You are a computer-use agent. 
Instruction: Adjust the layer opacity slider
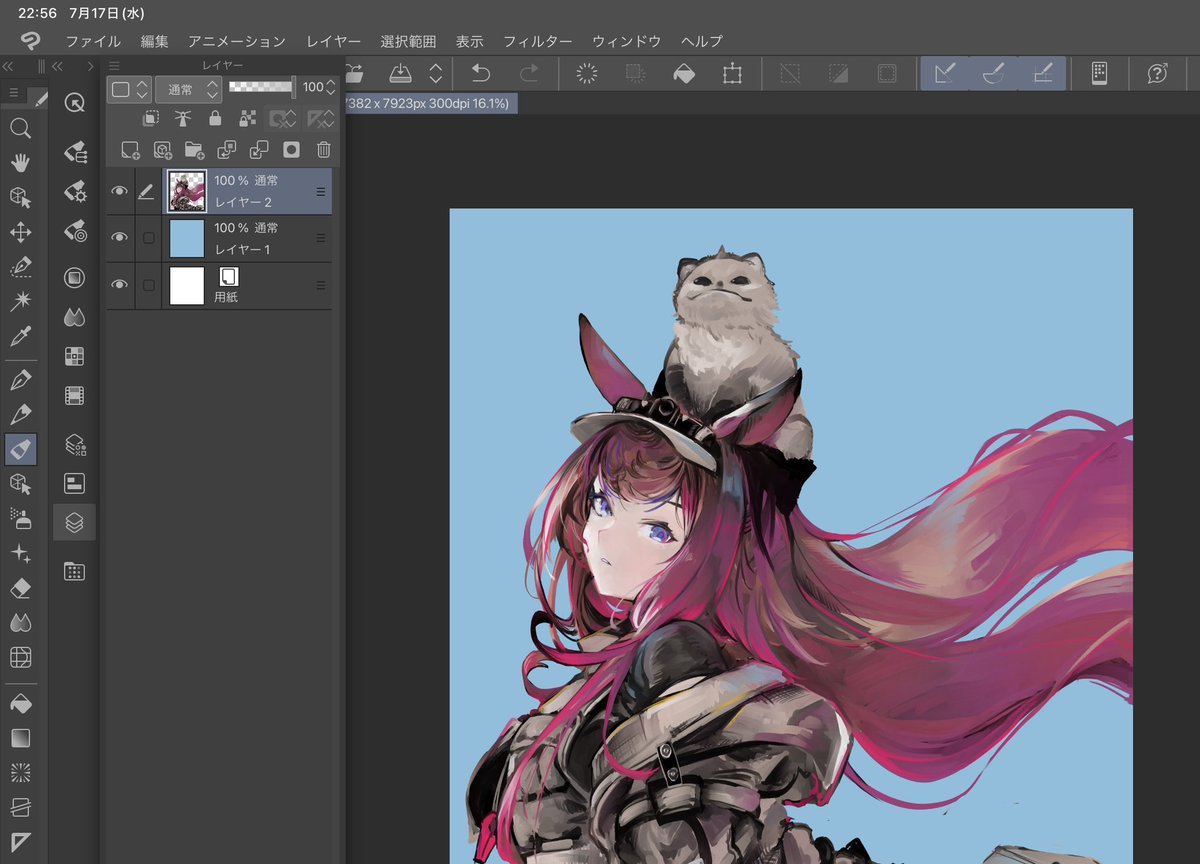(x=262, y=87)
